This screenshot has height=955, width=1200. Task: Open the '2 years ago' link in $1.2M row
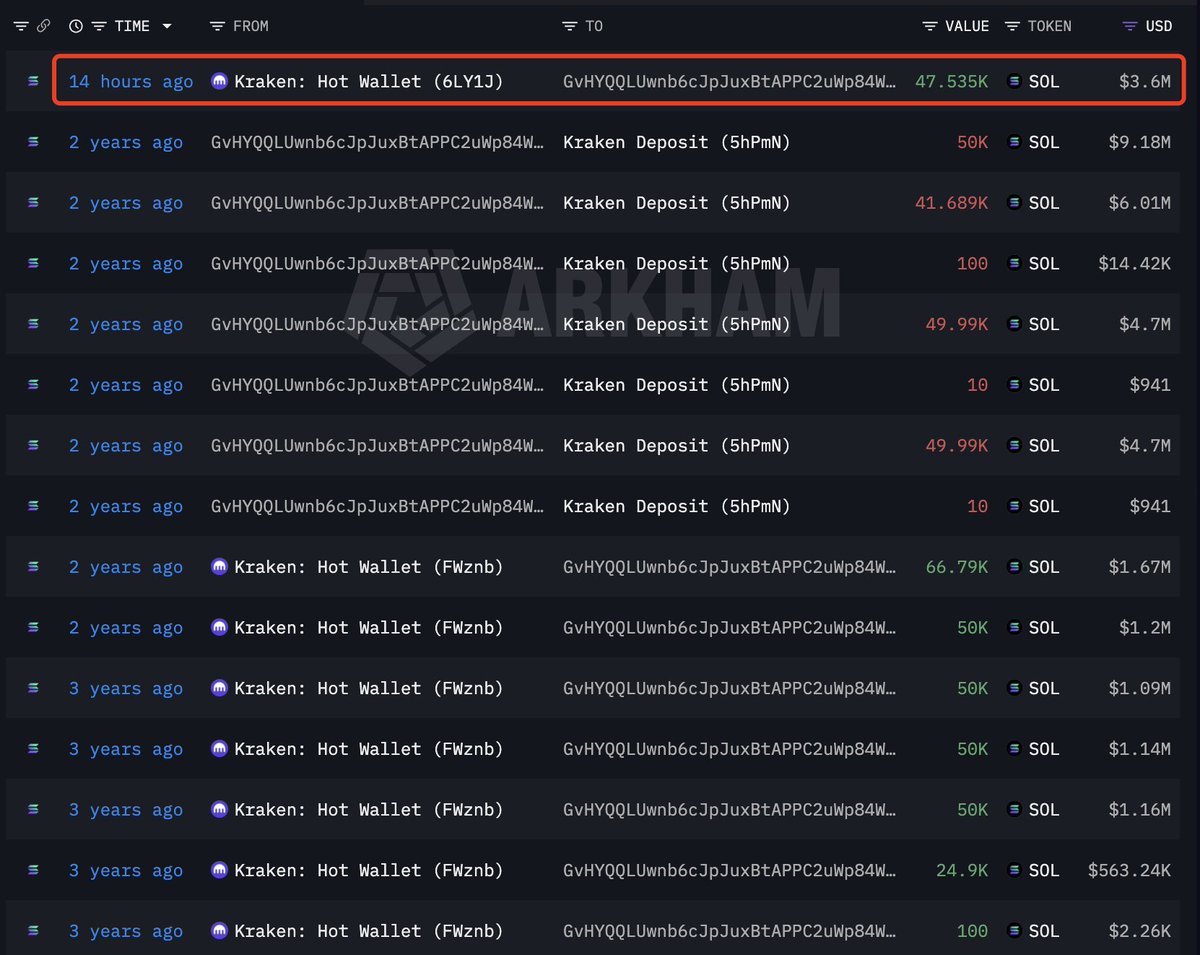[126, 627]
